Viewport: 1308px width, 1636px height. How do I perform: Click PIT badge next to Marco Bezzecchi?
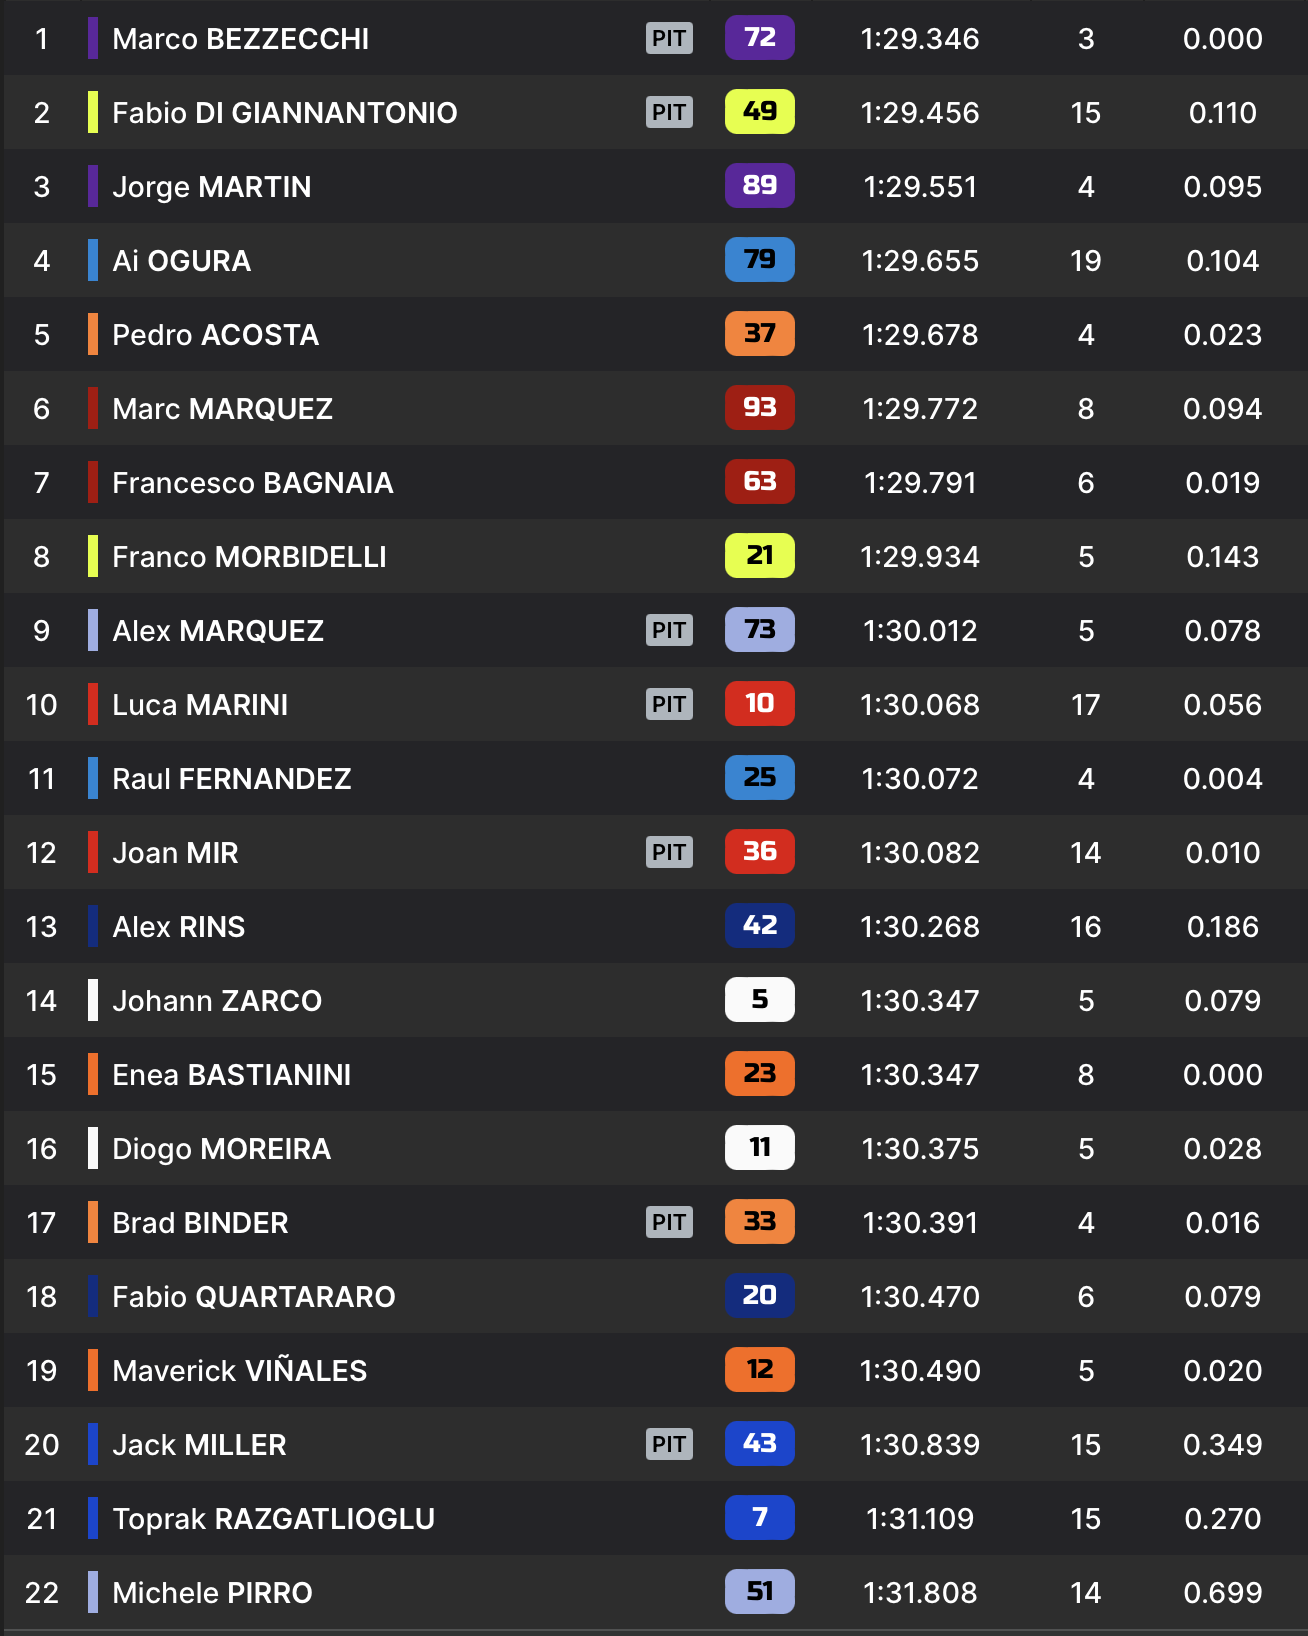coord(669,38)
